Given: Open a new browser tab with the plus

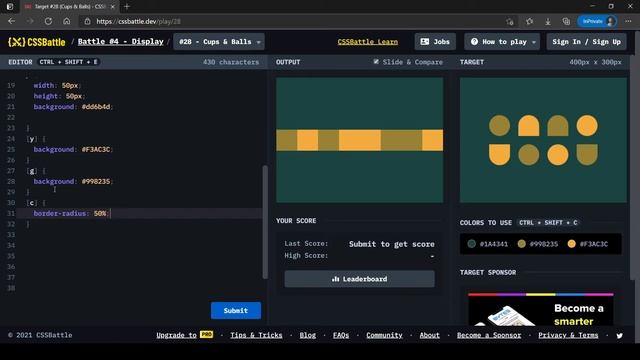Looking at the screenshot, I should 127,7.
